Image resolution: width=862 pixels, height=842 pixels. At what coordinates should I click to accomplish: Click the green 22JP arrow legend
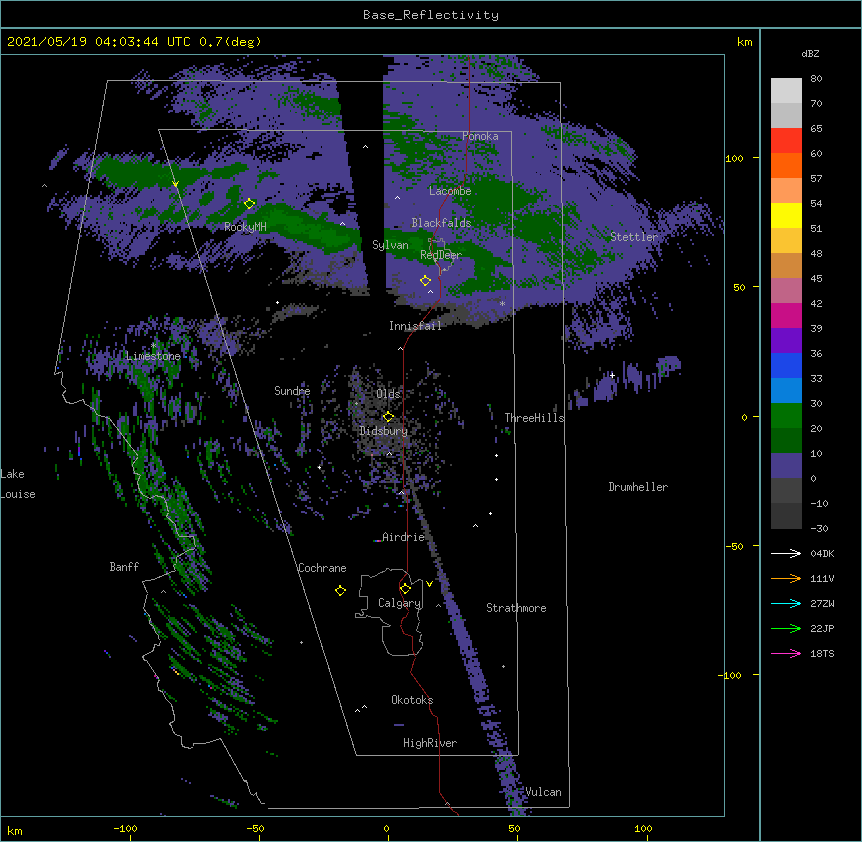click(786, 628)
